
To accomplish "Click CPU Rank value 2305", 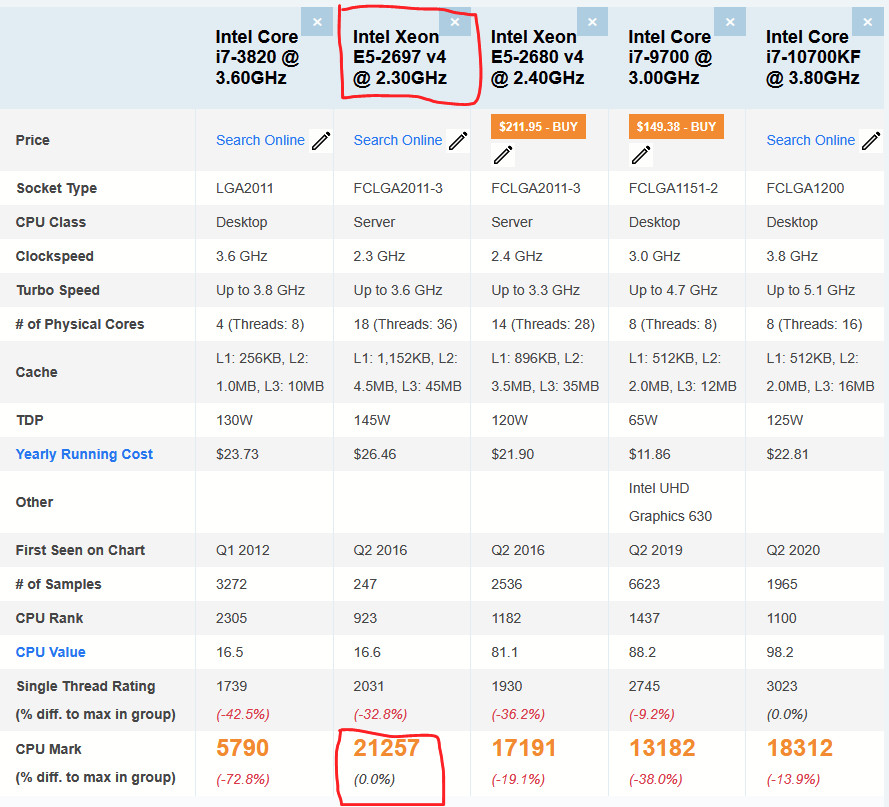I will click(x=231, y=618).
